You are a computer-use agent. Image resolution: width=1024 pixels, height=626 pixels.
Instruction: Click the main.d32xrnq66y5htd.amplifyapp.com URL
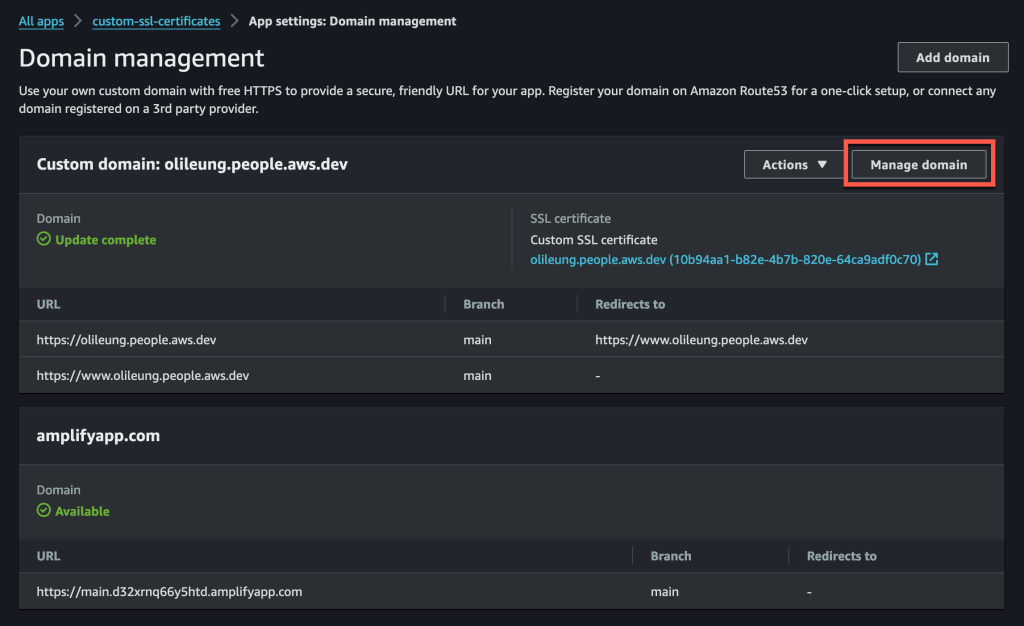click(x=169, y=591)
